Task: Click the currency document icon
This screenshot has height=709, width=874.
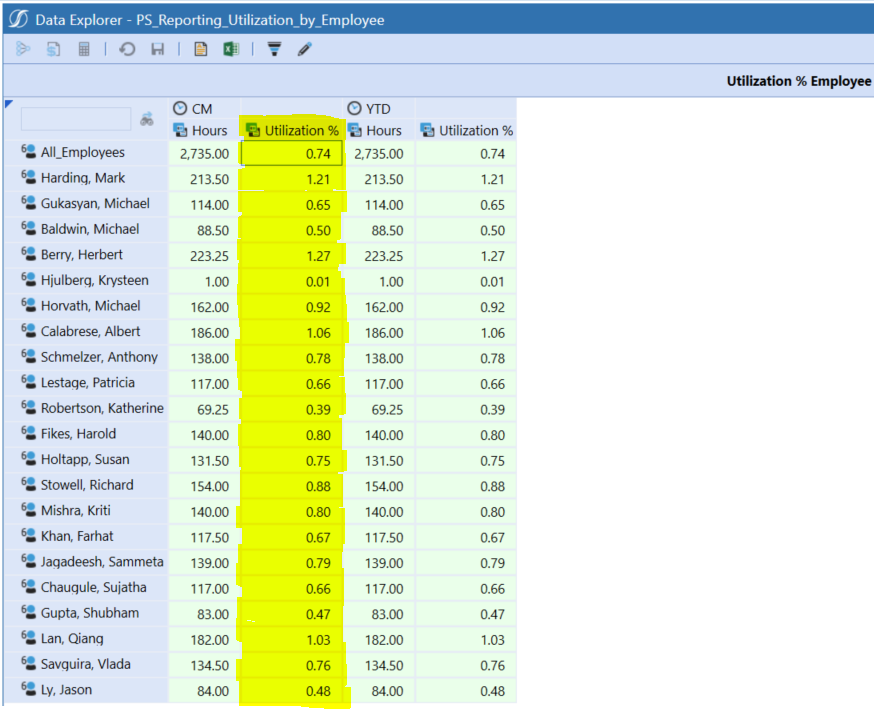Action: pyautogui.click(x=52, y=48)
